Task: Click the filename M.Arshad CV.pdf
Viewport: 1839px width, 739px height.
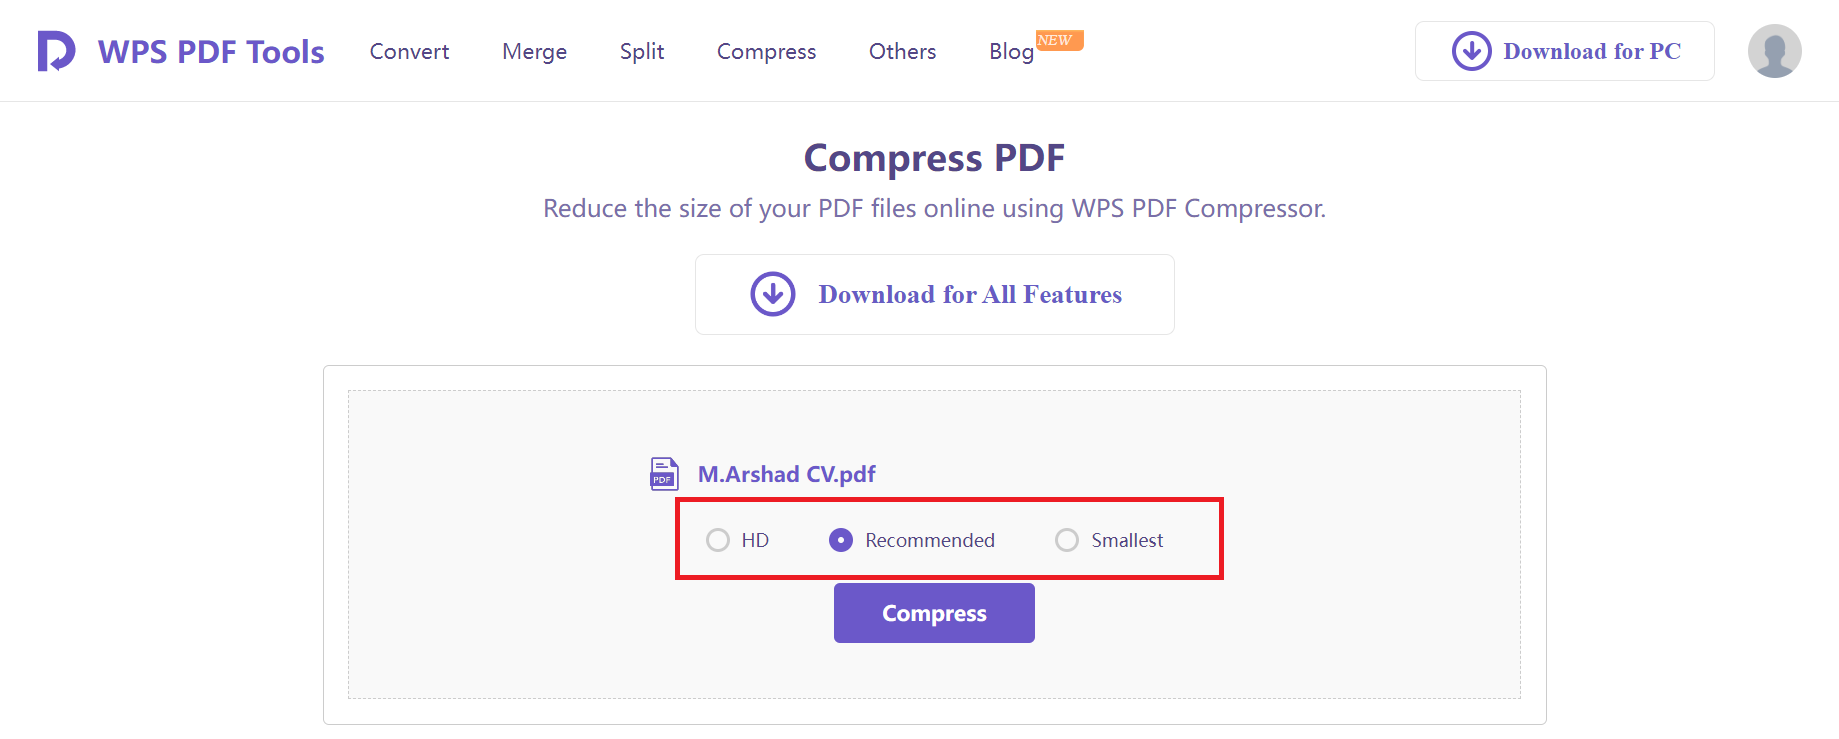Action: pos(787,473)
